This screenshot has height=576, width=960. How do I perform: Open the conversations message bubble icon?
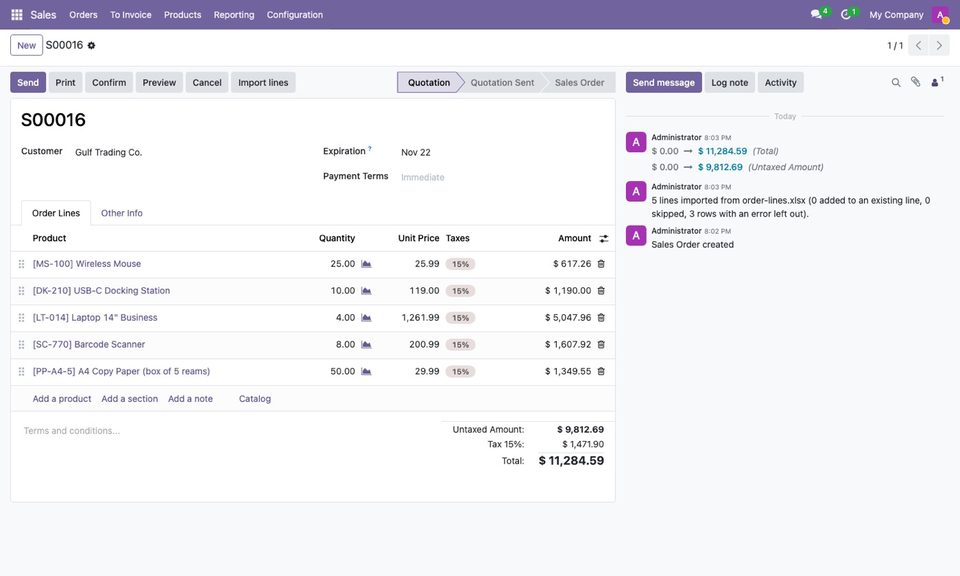(819, 14)
